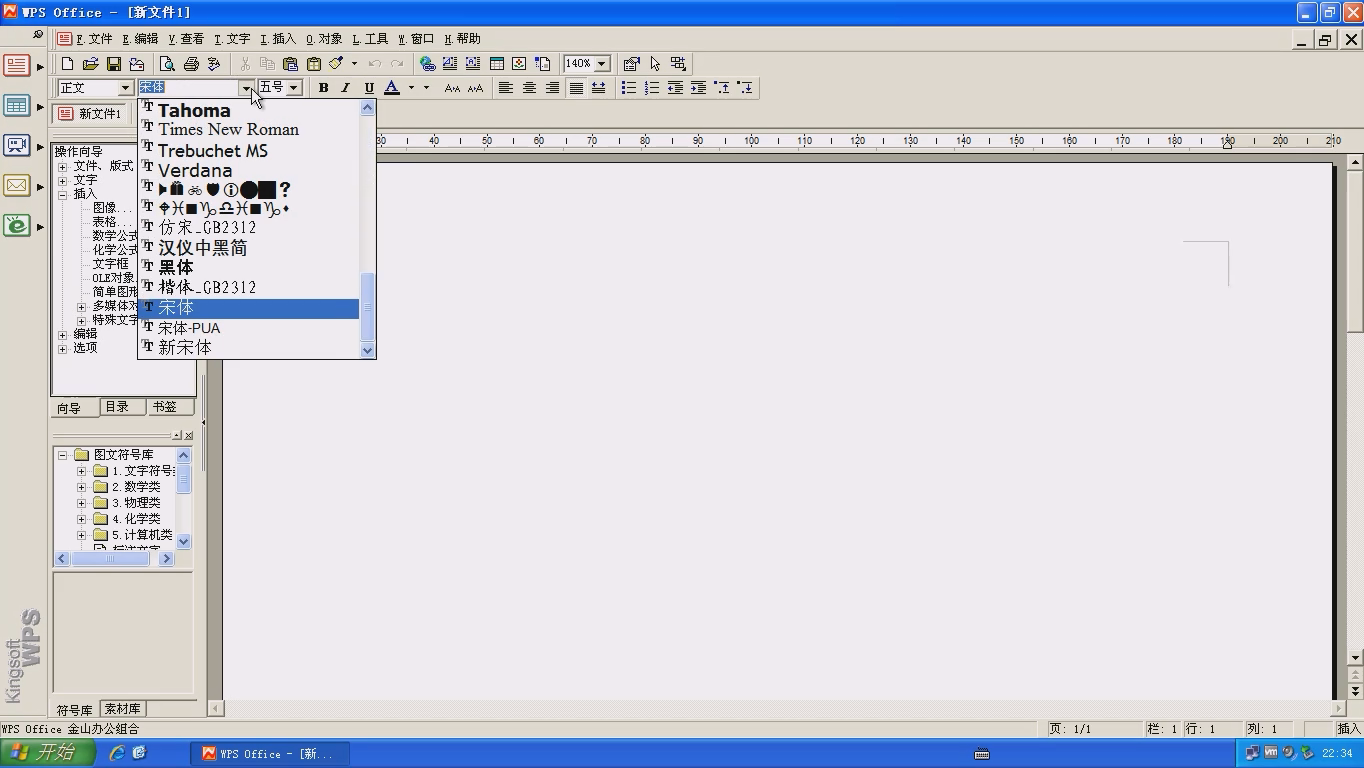The height and width of the screenshot is (768, 1364).
Task: Apply bulleted list formatting
Action: [x=628, y=88]
